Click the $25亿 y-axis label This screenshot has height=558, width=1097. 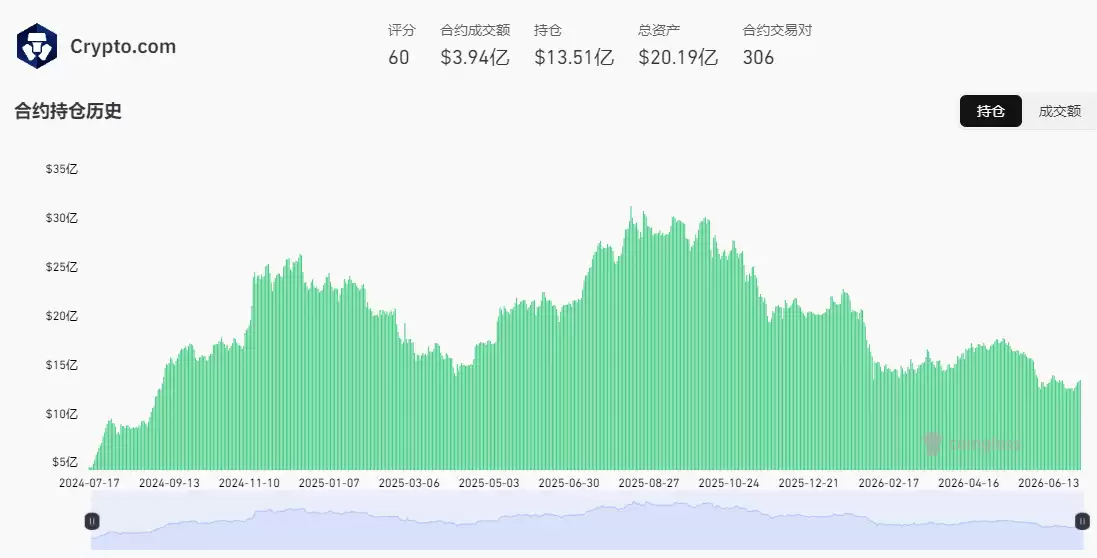(x=62, y=267)
